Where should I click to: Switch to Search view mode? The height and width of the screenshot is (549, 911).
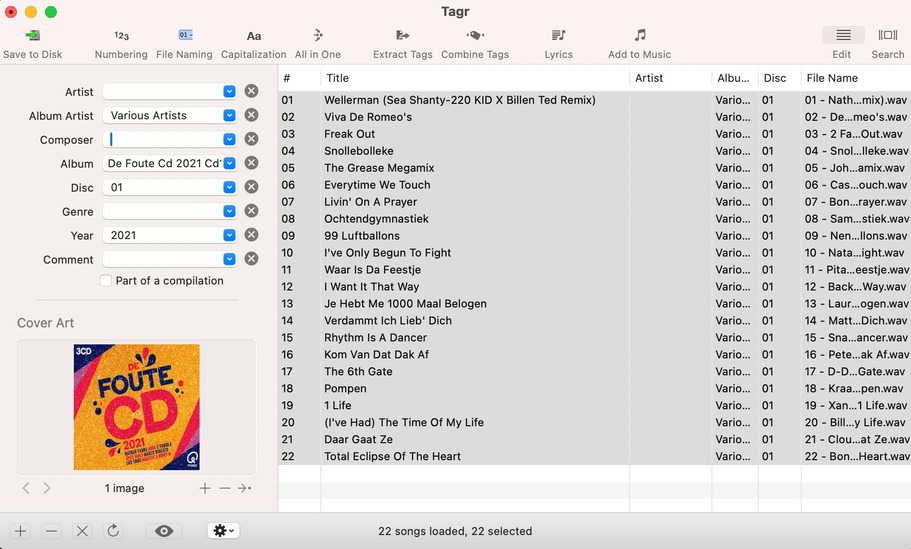click(x=888, y=35)
